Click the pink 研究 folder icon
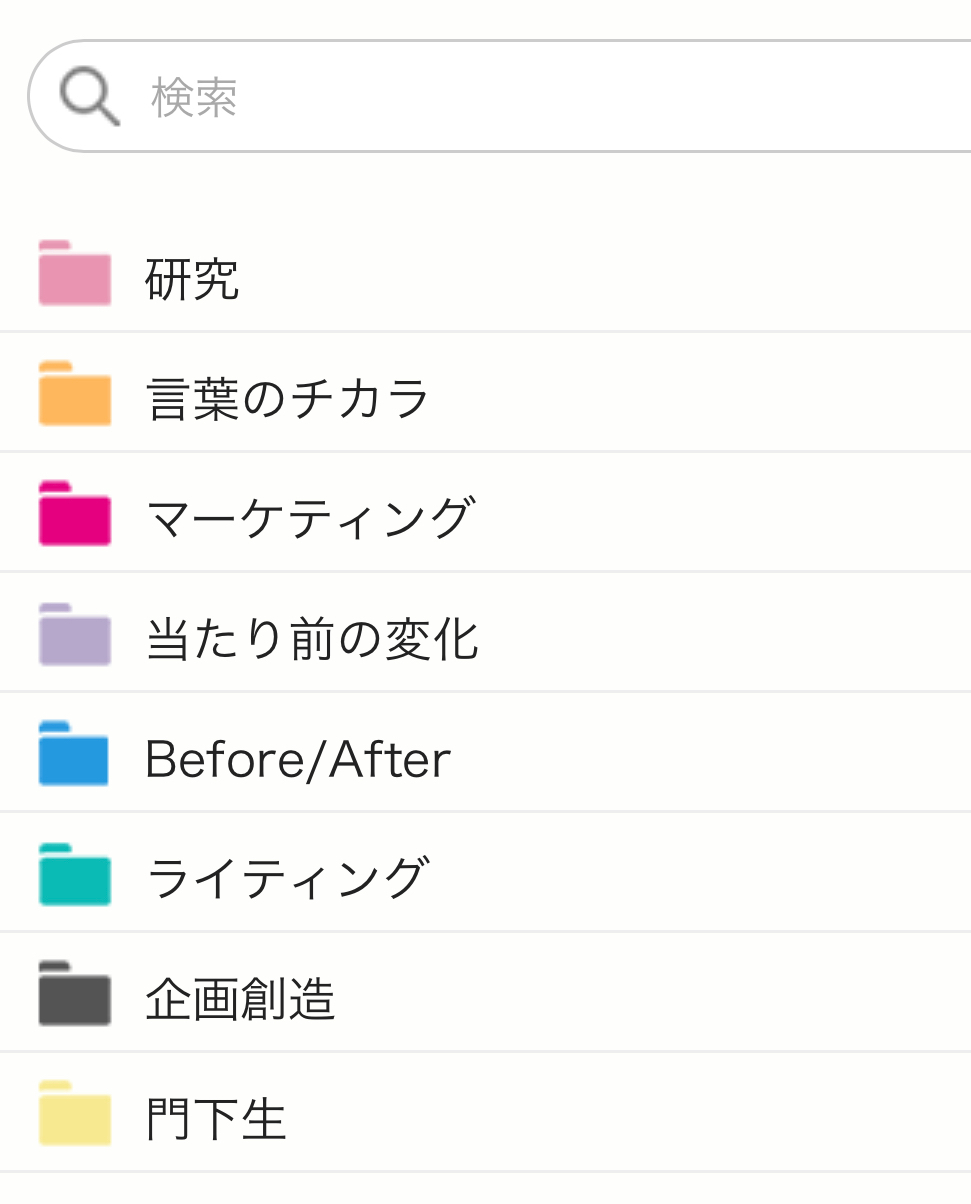Viewport: 971px width, 1204px height. (x=75, y=273)
